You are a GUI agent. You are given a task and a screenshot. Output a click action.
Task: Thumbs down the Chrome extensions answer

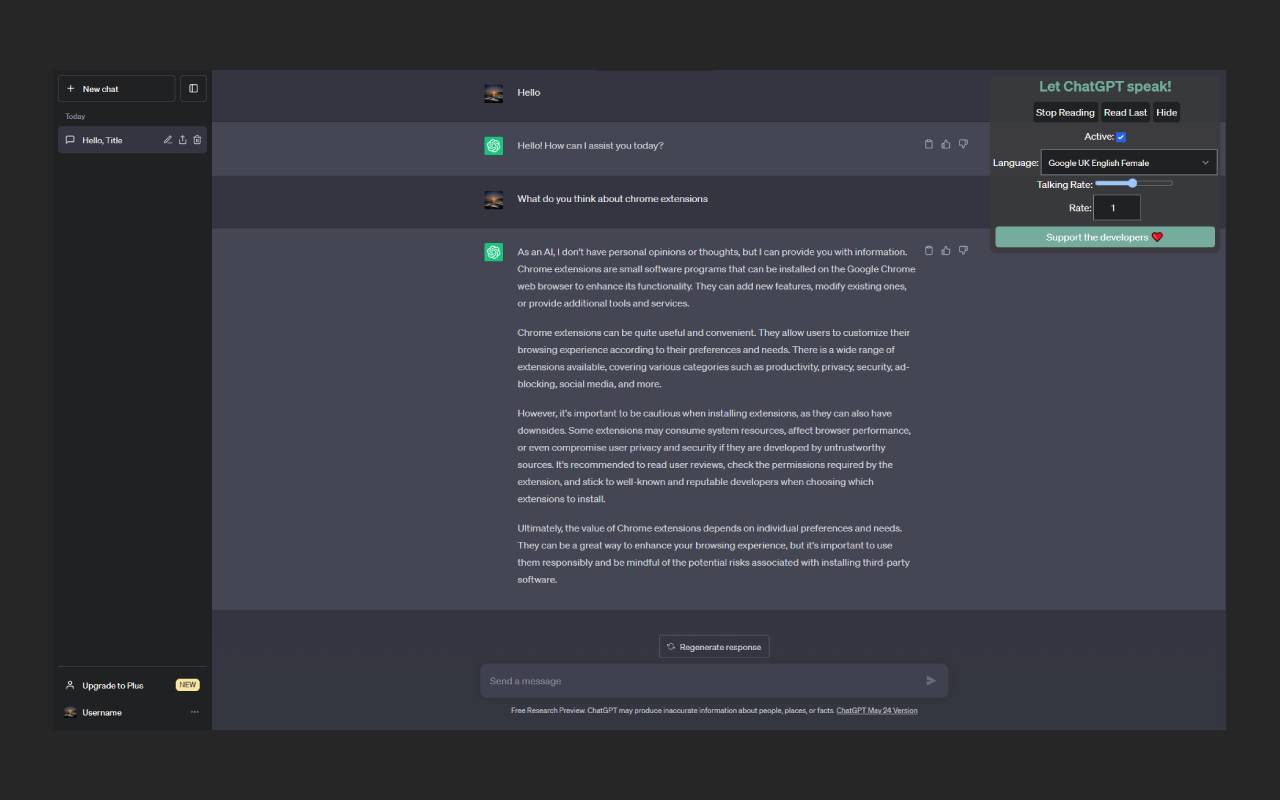pyautogui.click(x=963, y=250)
